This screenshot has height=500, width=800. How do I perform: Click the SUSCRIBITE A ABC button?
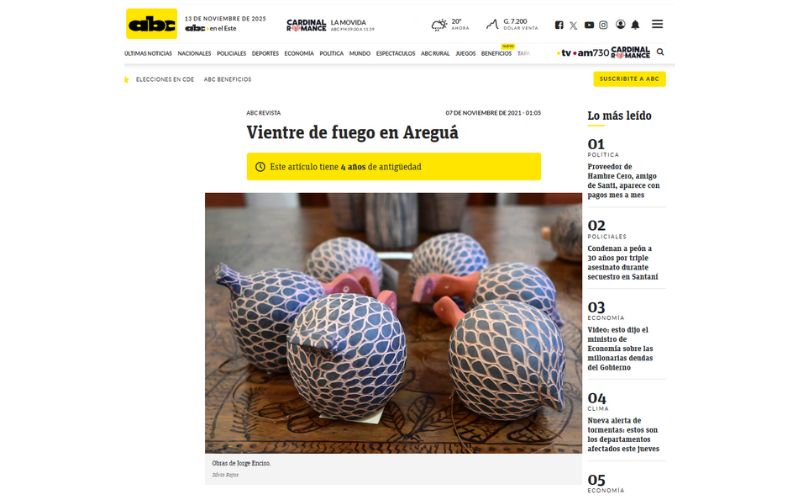click(629, 79)
